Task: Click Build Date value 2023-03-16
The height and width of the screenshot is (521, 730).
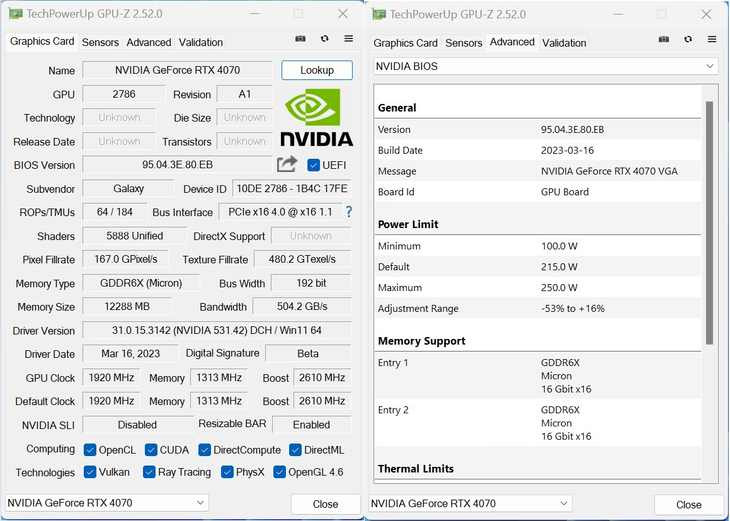Action: pyautogui.click(x=567, y=150)
